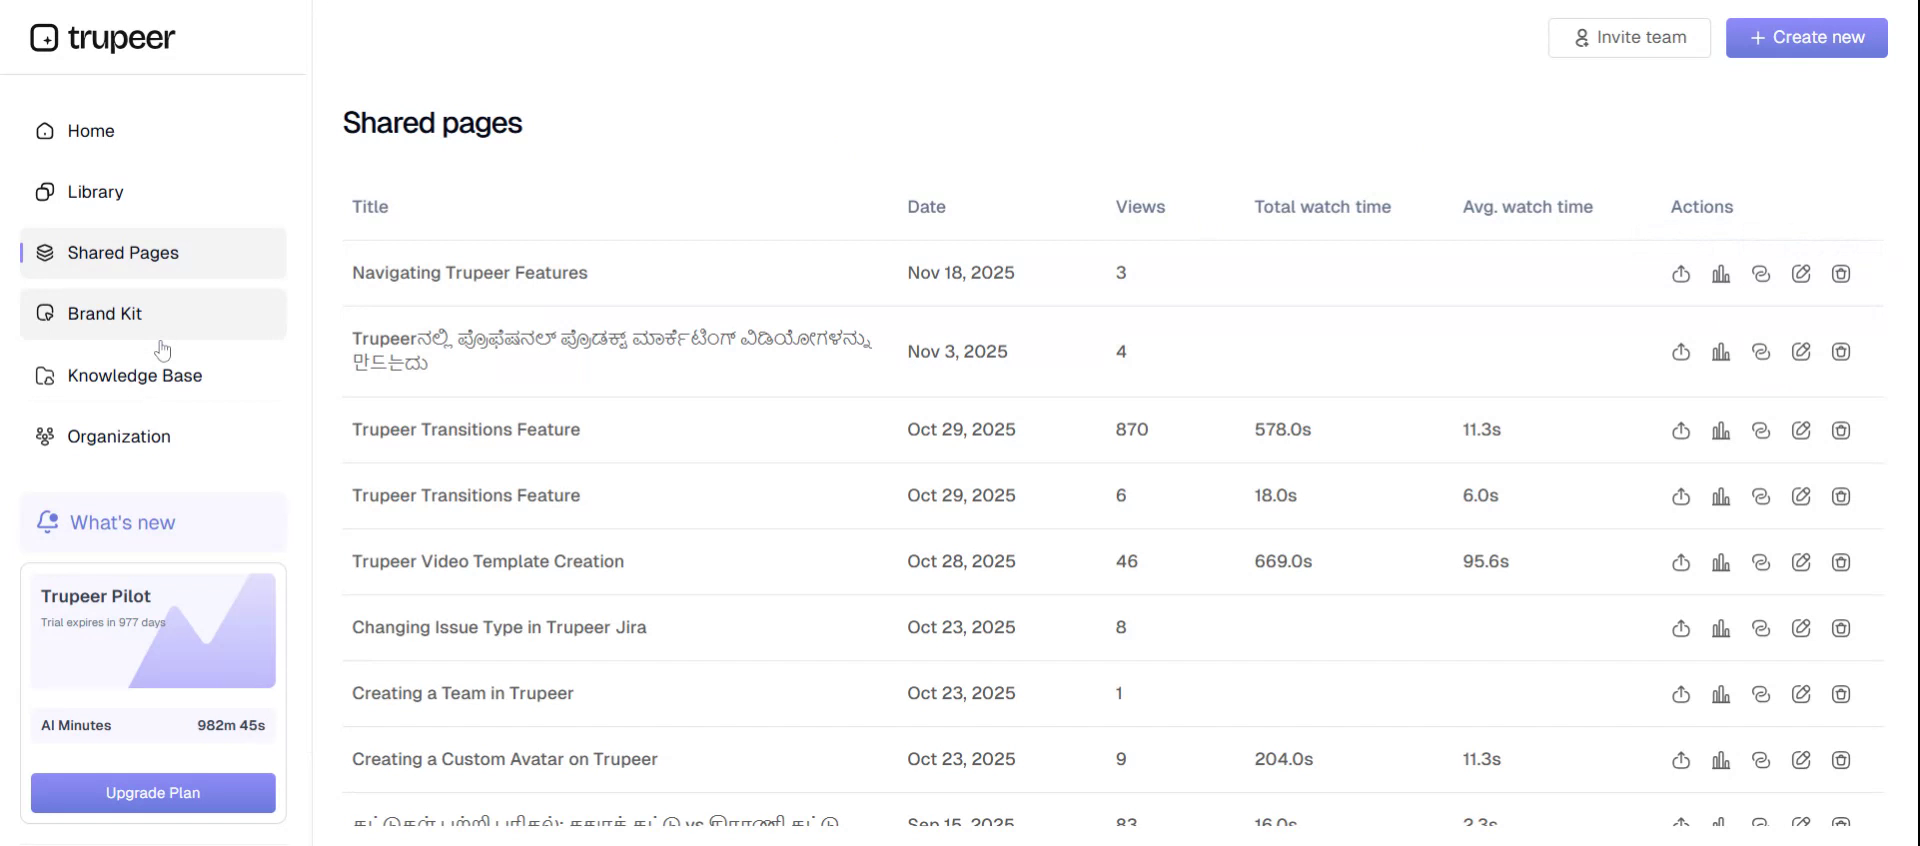Copy link for Trupeer Video Template Creation

pyautogui.click(x=1761, y=562)
